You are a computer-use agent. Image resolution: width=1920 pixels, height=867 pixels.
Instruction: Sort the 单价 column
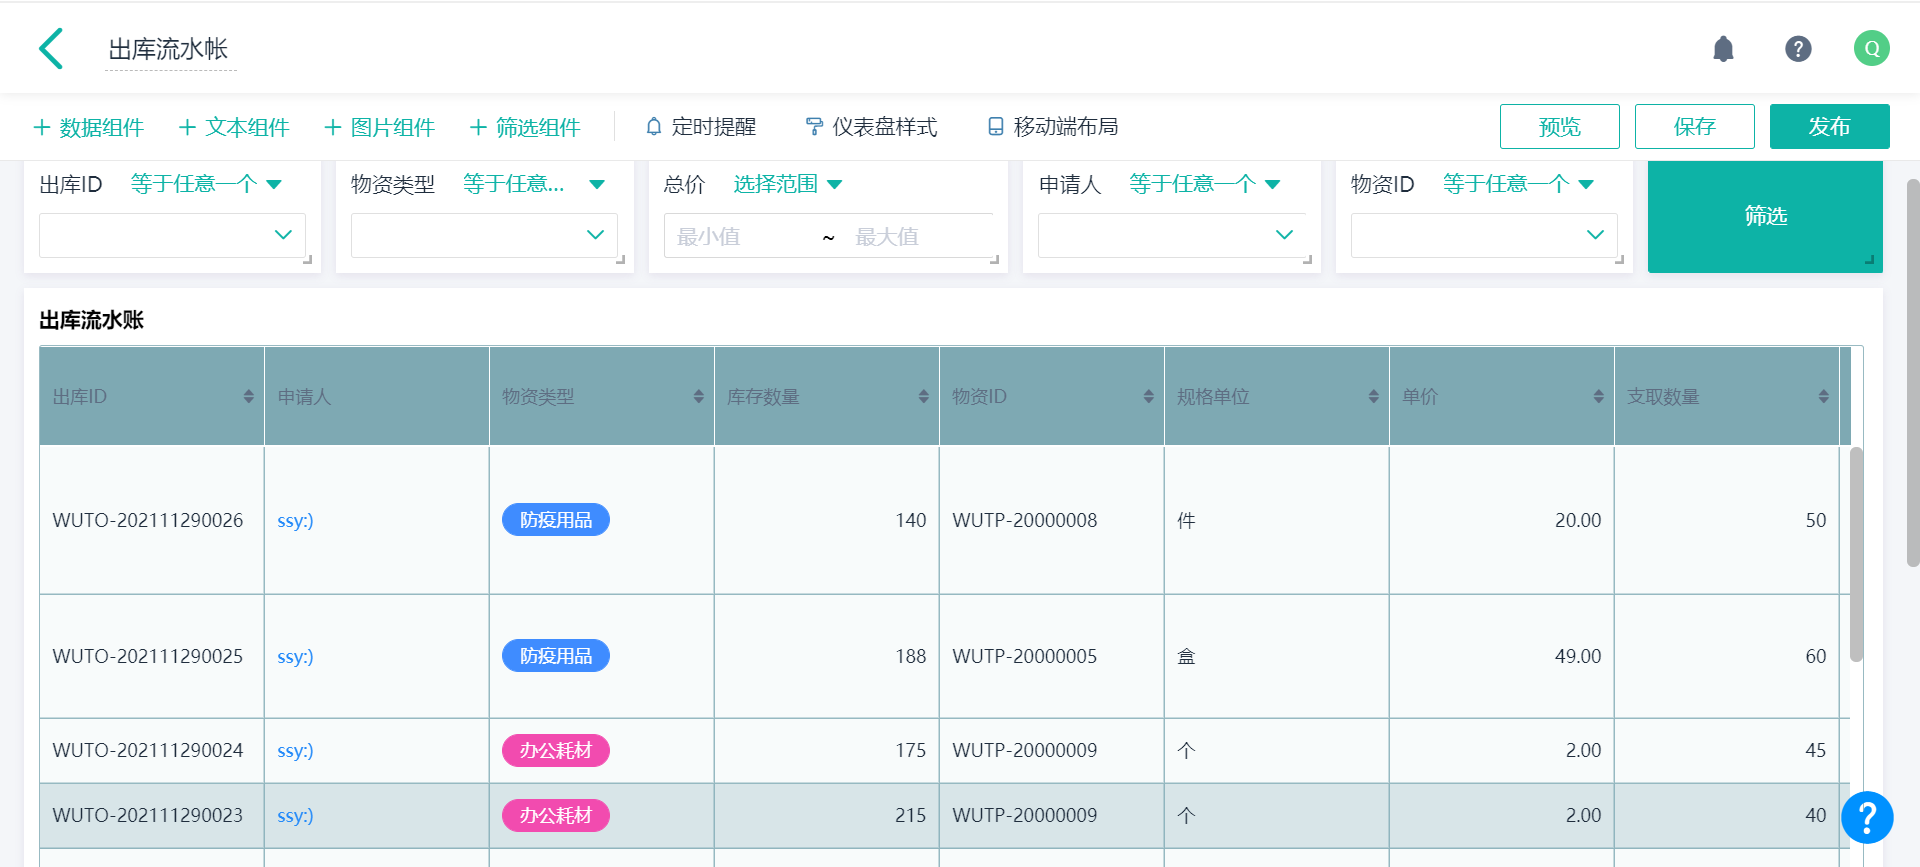pyautogui.click(x=1598, y=397)
